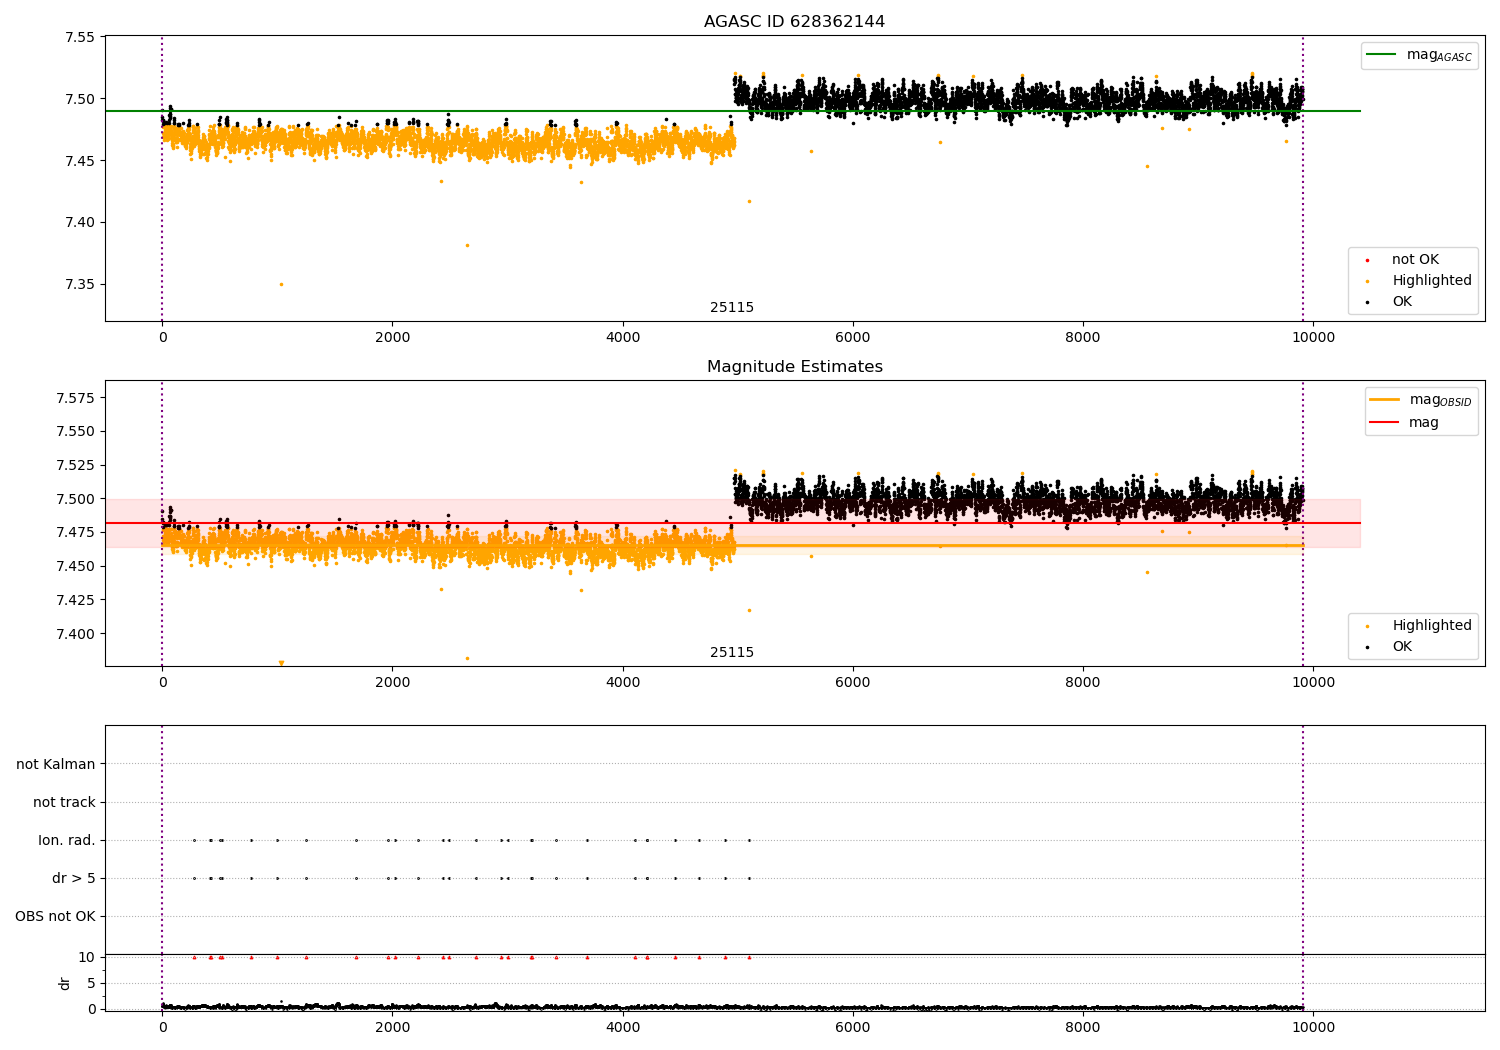Click the 5 tick label on dr axis
This screenshot has height=1050, width=1500.
[x=91, y=983]
